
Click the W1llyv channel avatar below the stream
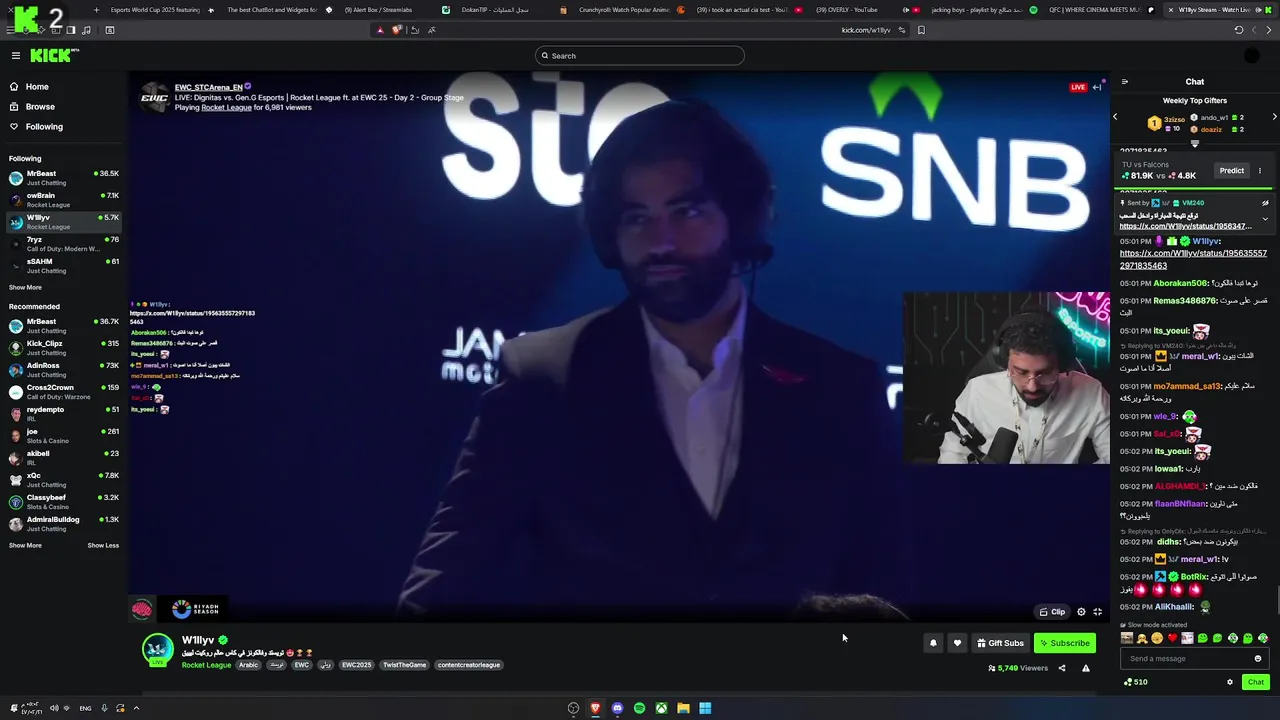pyautogui.click(x=157, y=648)
